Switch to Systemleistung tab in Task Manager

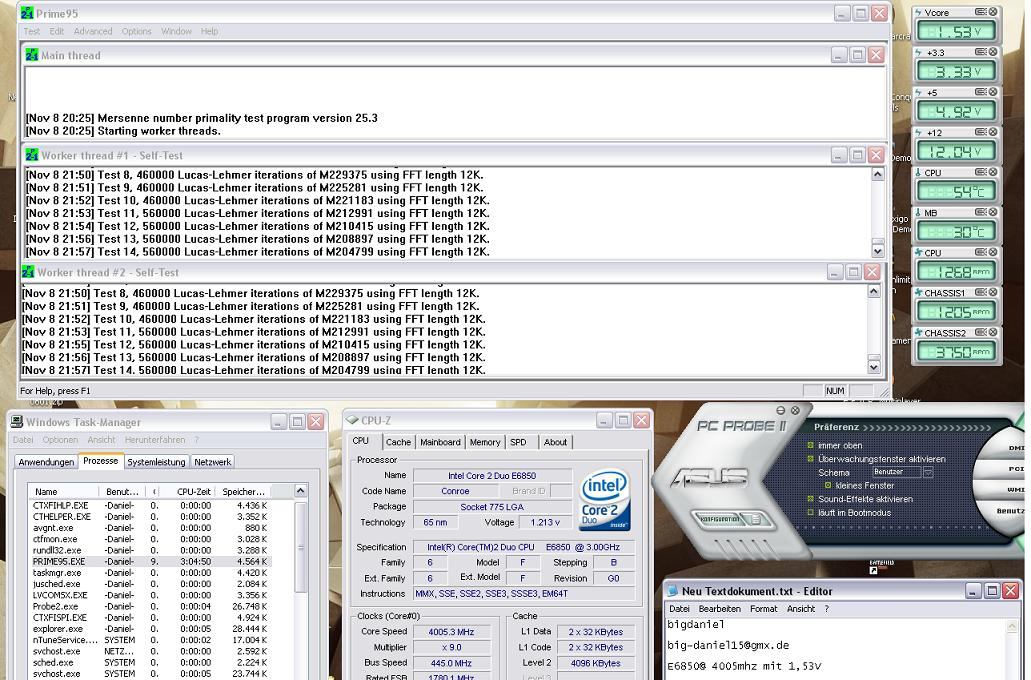coord(156,462)
